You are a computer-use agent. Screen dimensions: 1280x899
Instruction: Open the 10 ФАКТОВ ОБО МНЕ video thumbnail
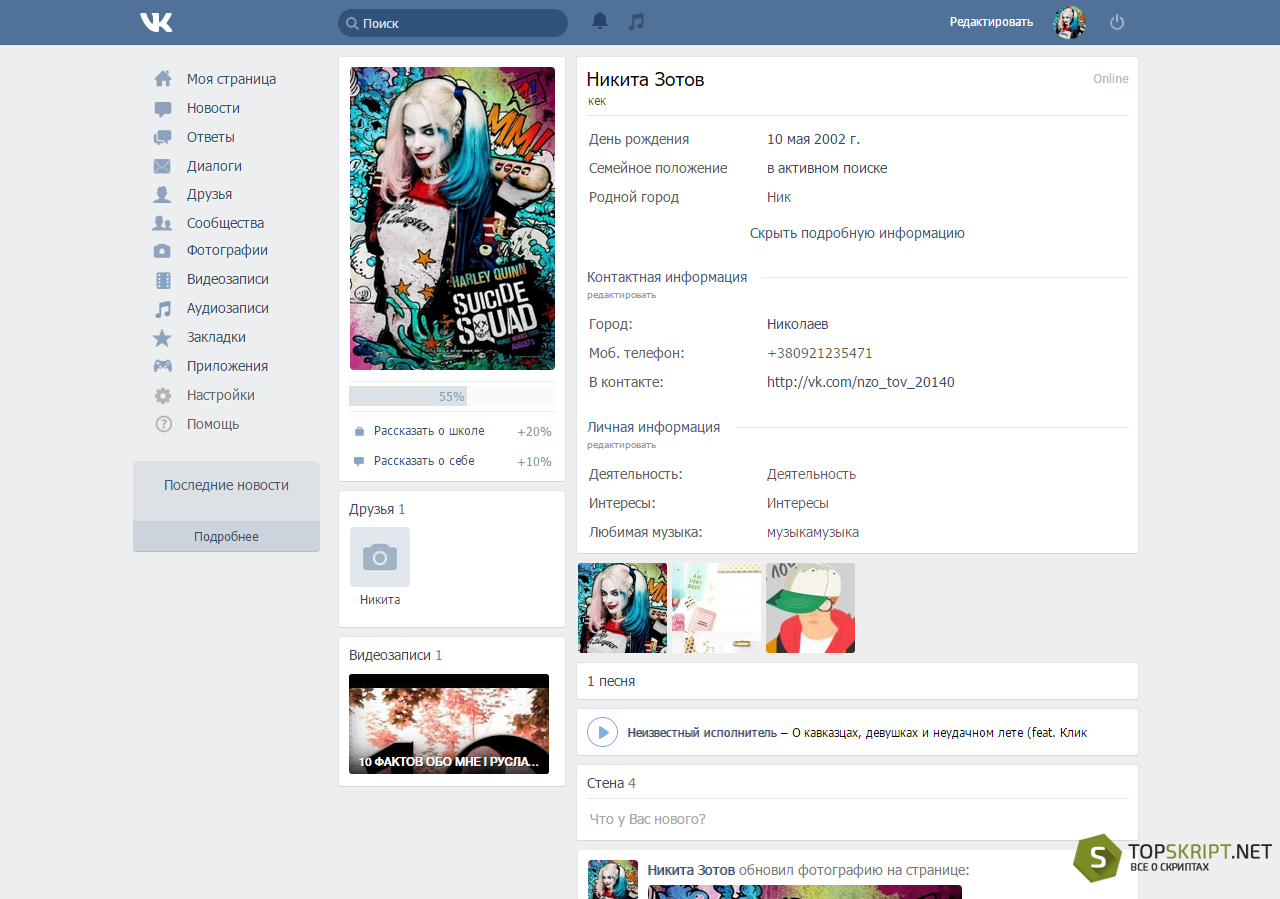pos(449,724)
